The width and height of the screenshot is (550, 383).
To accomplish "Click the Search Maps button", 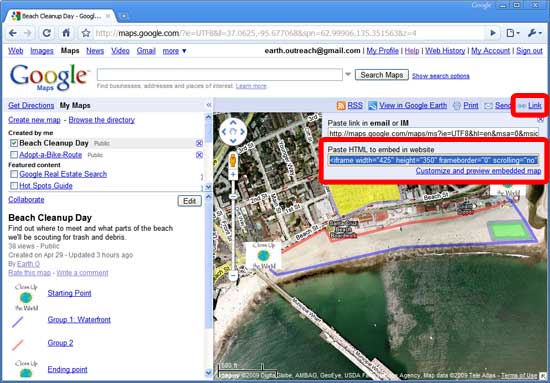I will [382, 75].
